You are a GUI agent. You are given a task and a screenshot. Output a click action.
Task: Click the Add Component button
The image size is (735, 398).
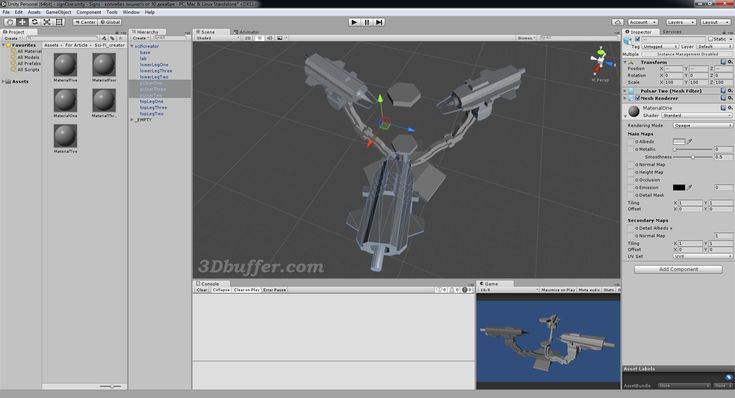pyautogui.click(x=678, y=270)
